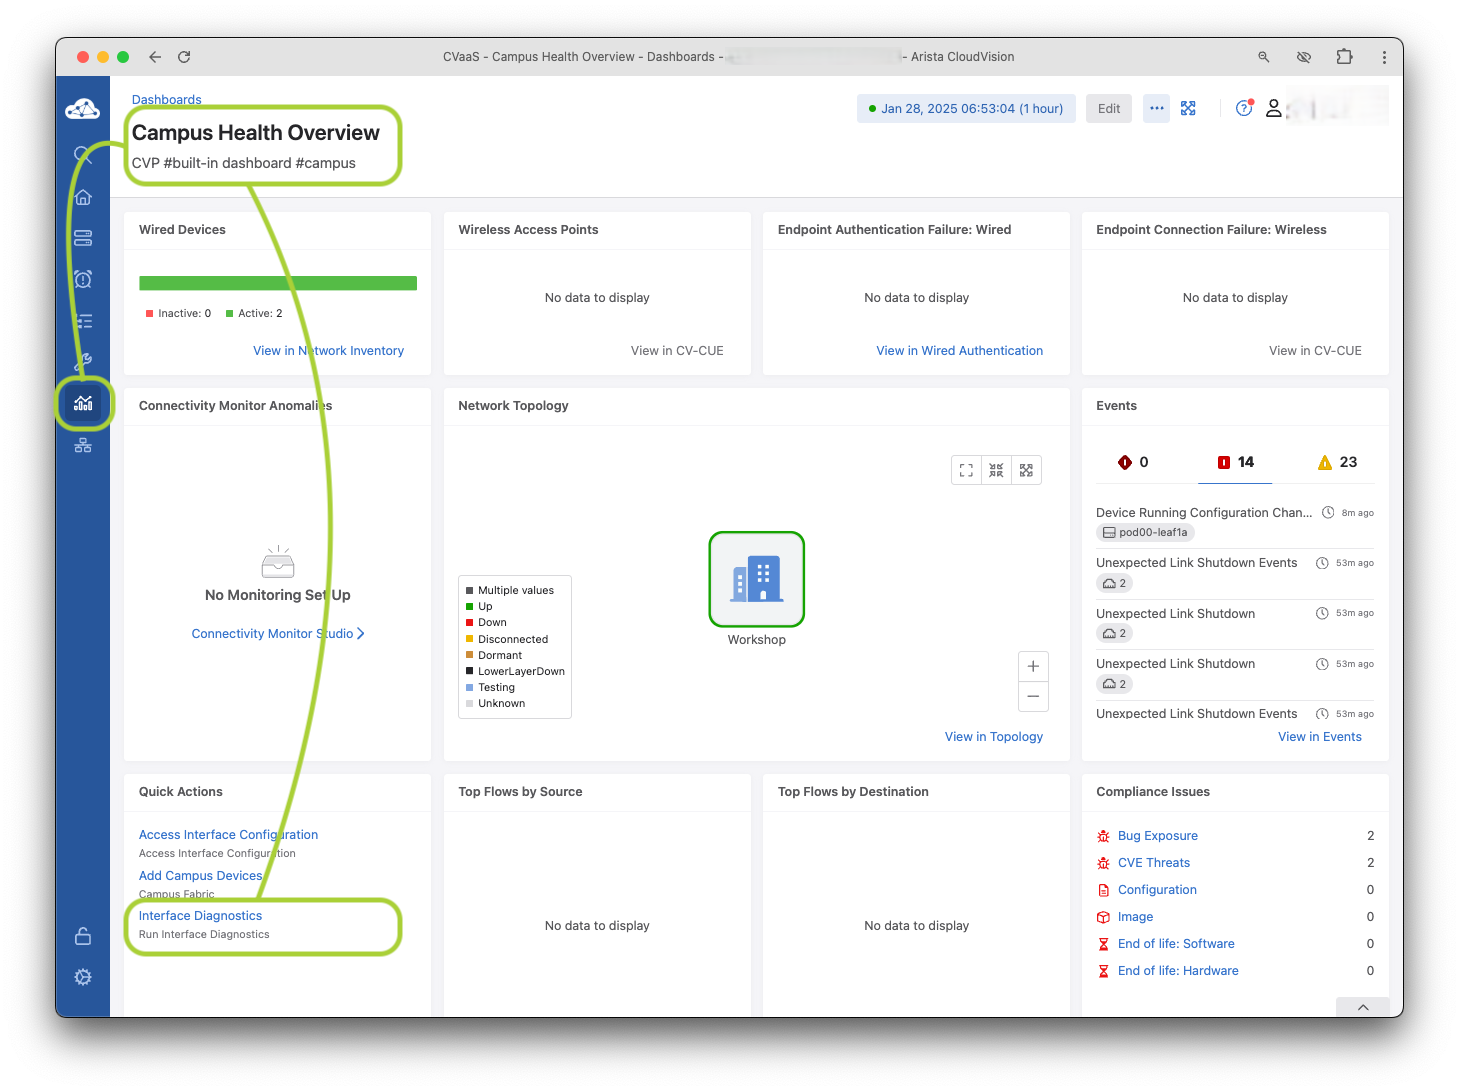
Task: Select the warning events tab showing 23
Action: click(1337, 462)
